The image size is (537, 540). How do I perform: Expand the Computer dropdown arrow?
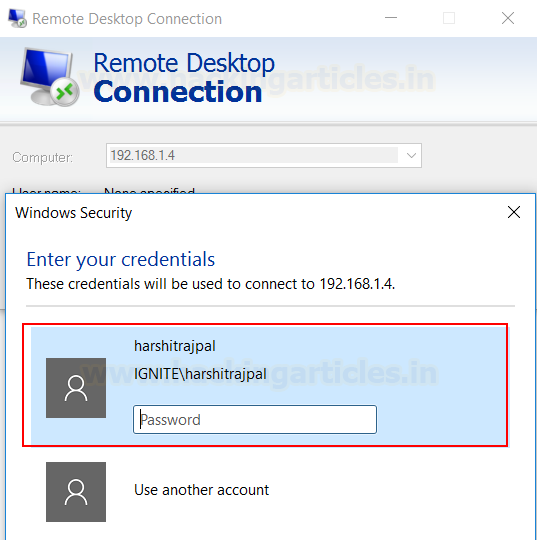click(x=411, y=155)
